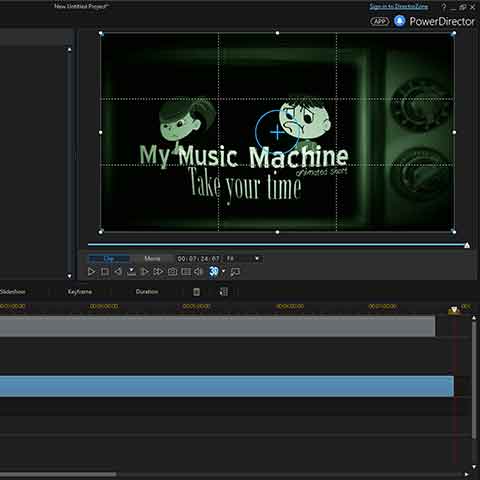Open the Duration settings

pos(147,292)
